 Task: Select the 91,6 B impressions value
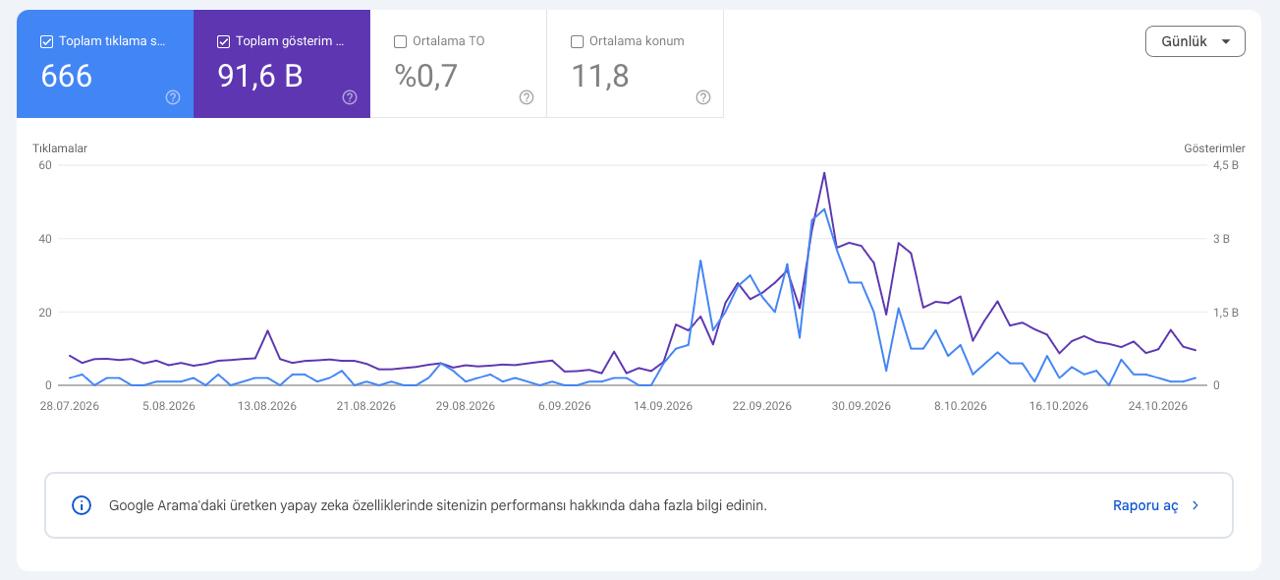pyautogui.click(x=260, y=76)
